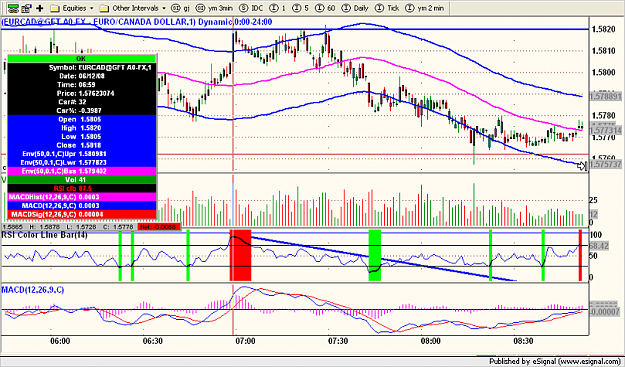Select the IDC symbol shortcut
Viewport: 625px width, 367px height.
(x=252, y=8)
